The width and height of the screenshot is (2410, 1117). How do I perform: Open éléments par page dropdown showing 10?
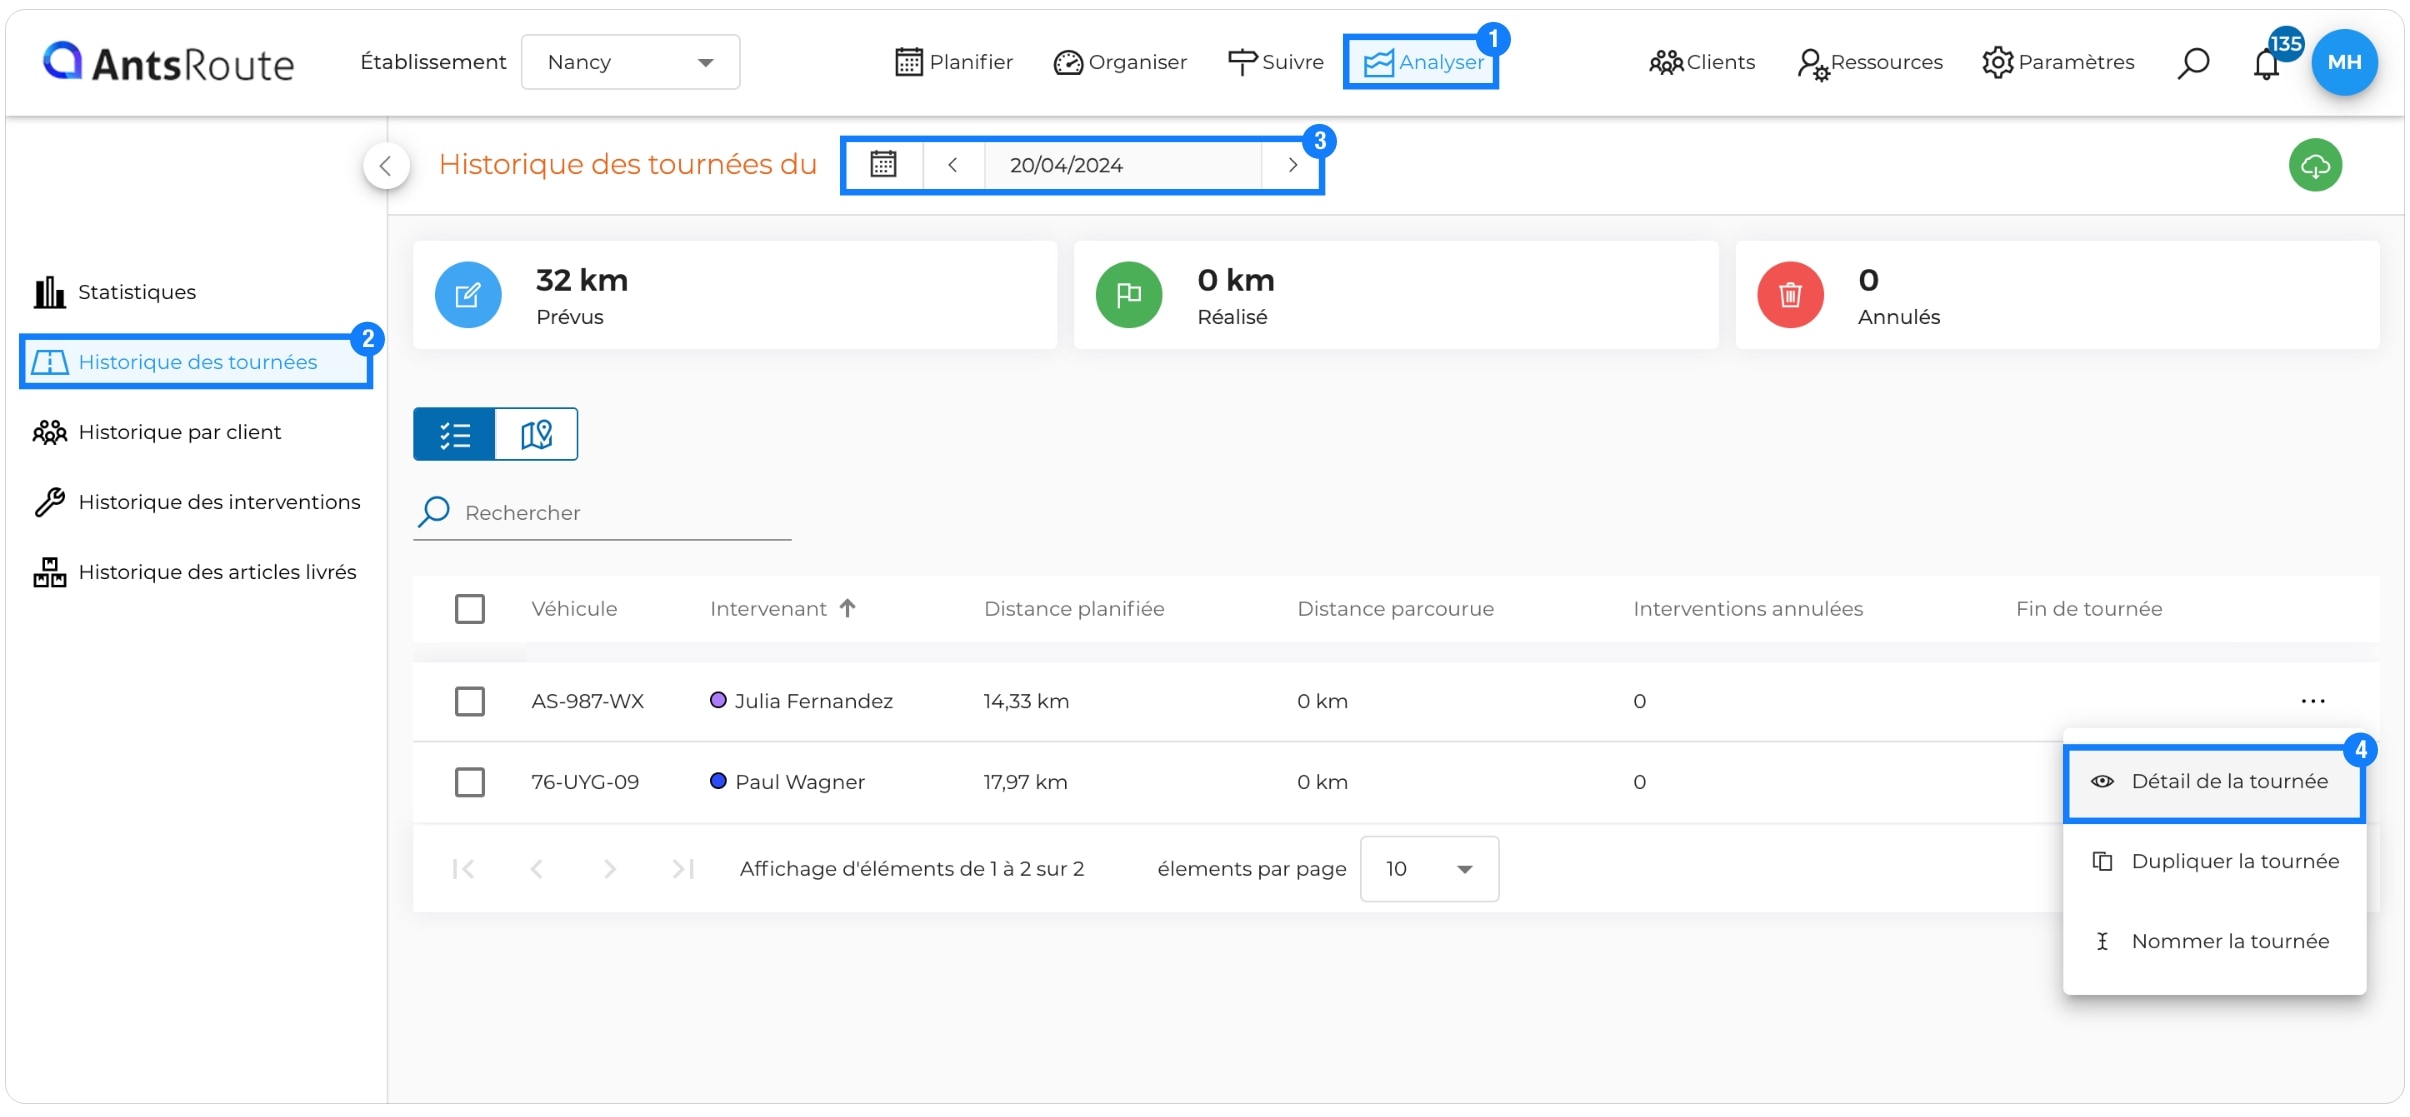pyautogui.click(x=1429, y=869)
